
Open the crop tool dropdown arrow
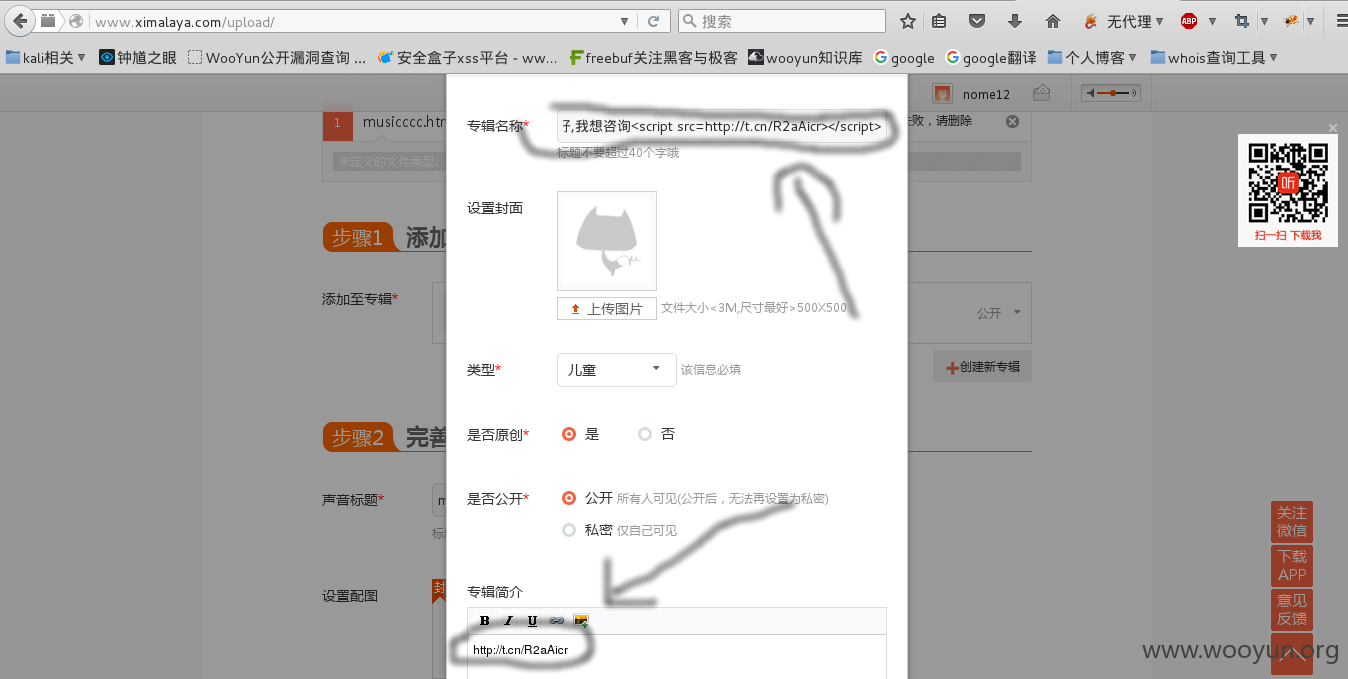[x=1264, y=21]
